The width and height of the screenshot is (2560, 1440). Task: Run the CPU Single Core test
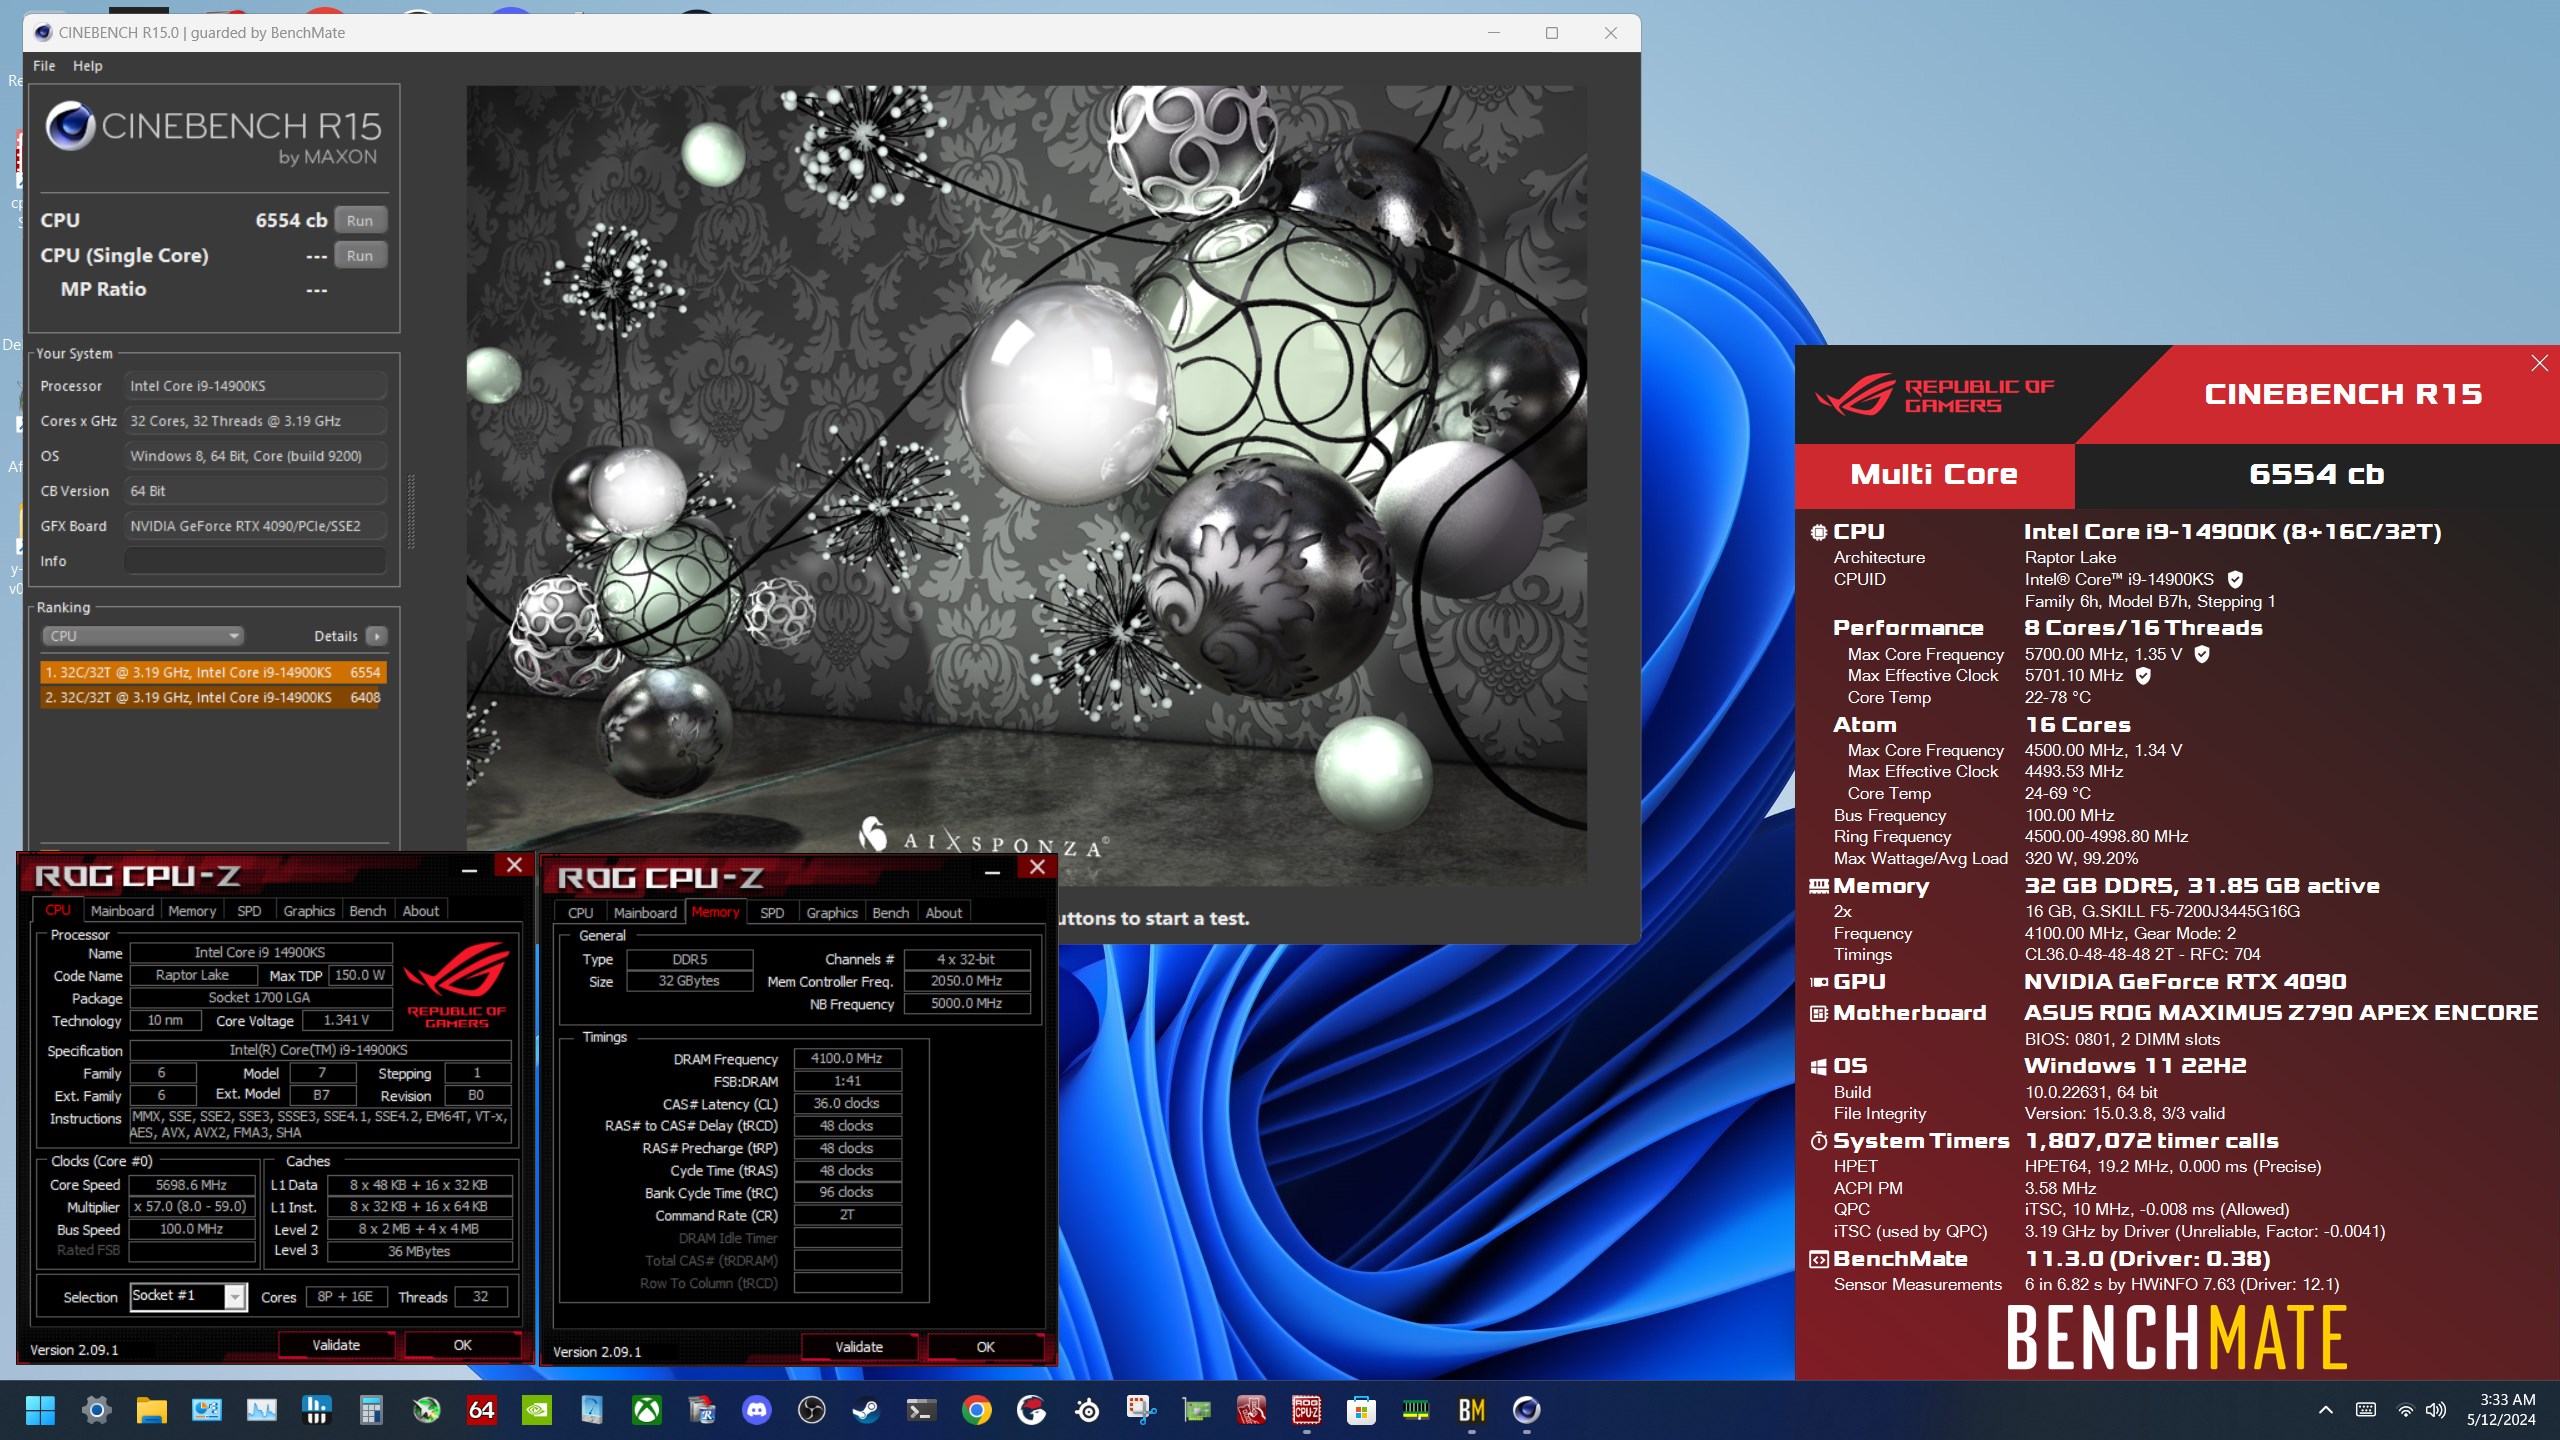coord(360,255)
